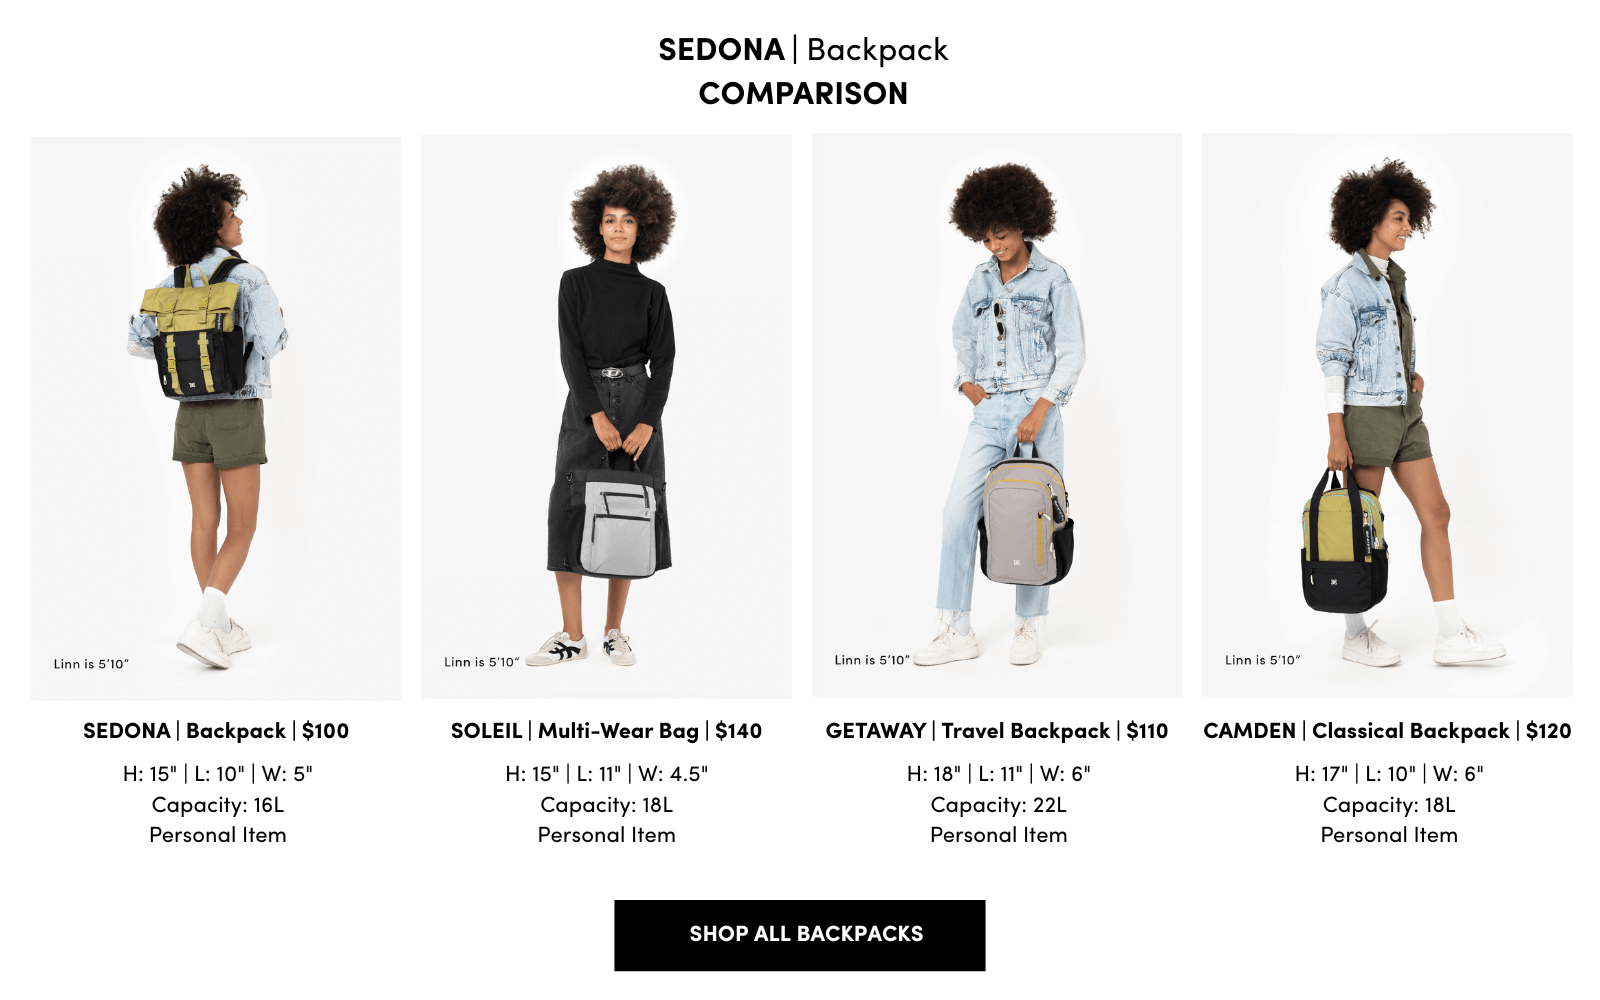Click the Capacity: 16L text
This screenshot has width=1600, height=1000.
click(x=218, y=805)
